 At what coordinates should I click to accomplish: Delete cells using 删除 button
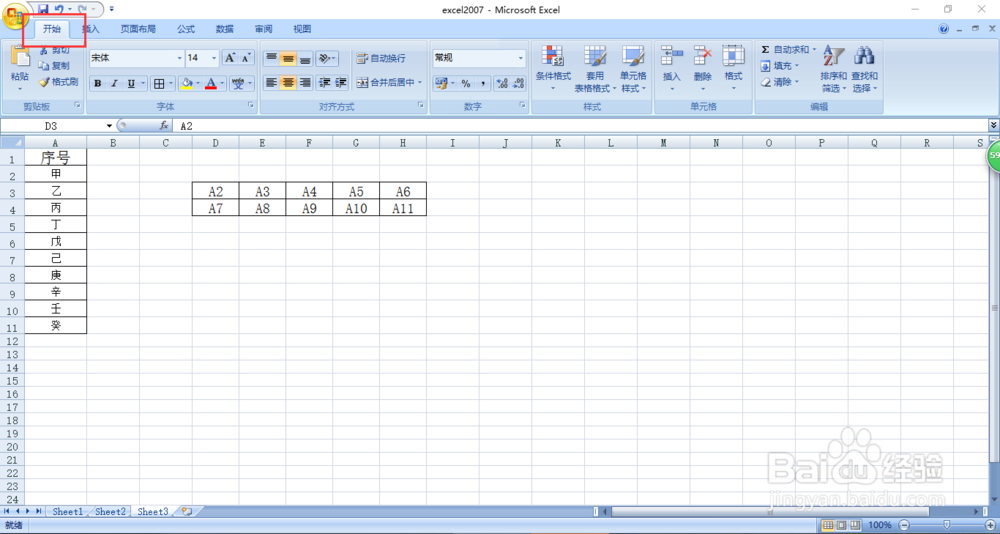coord(703,69)
